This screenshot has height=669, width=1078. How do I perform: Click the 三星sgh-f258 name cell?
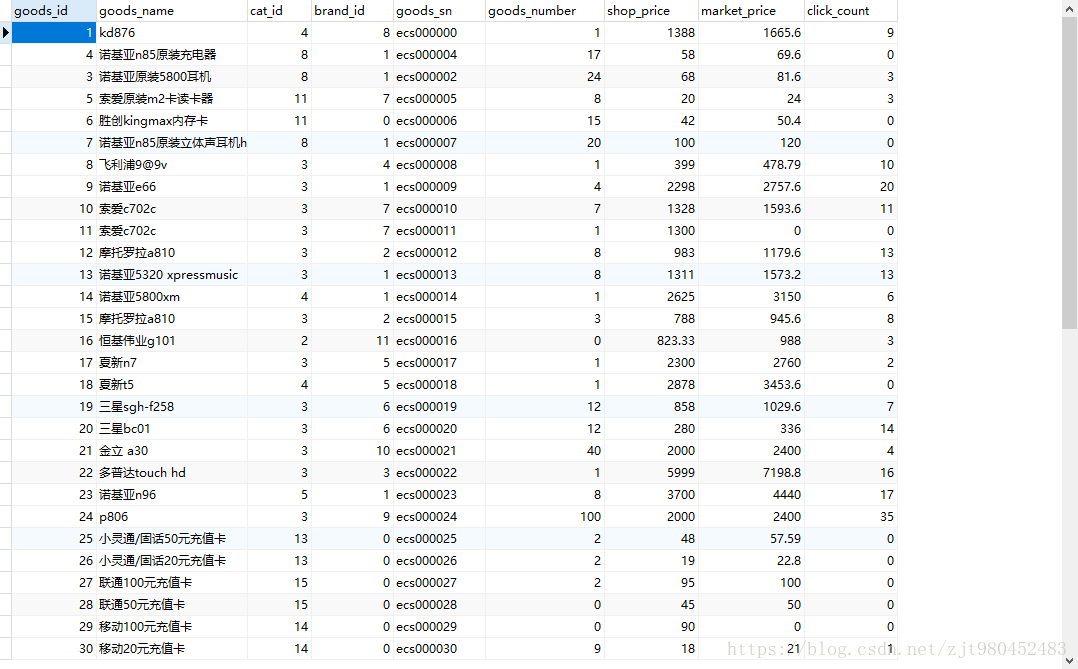[172, 406]
